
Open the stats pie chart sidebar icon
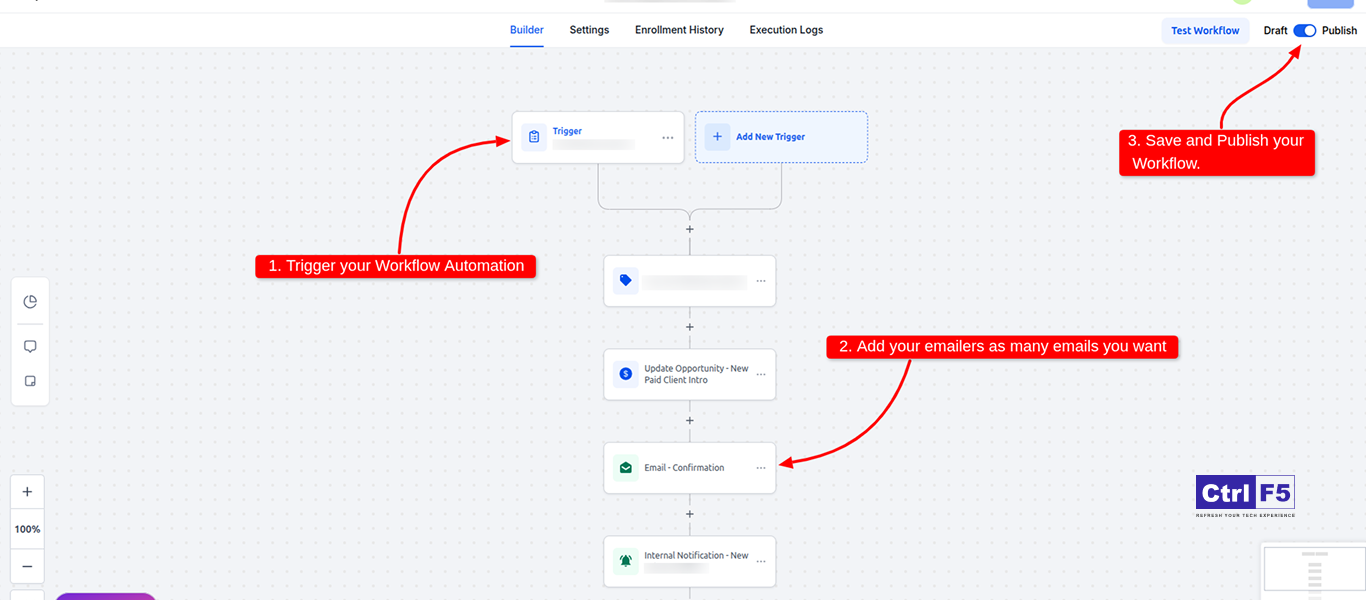(x=30, y=302)
